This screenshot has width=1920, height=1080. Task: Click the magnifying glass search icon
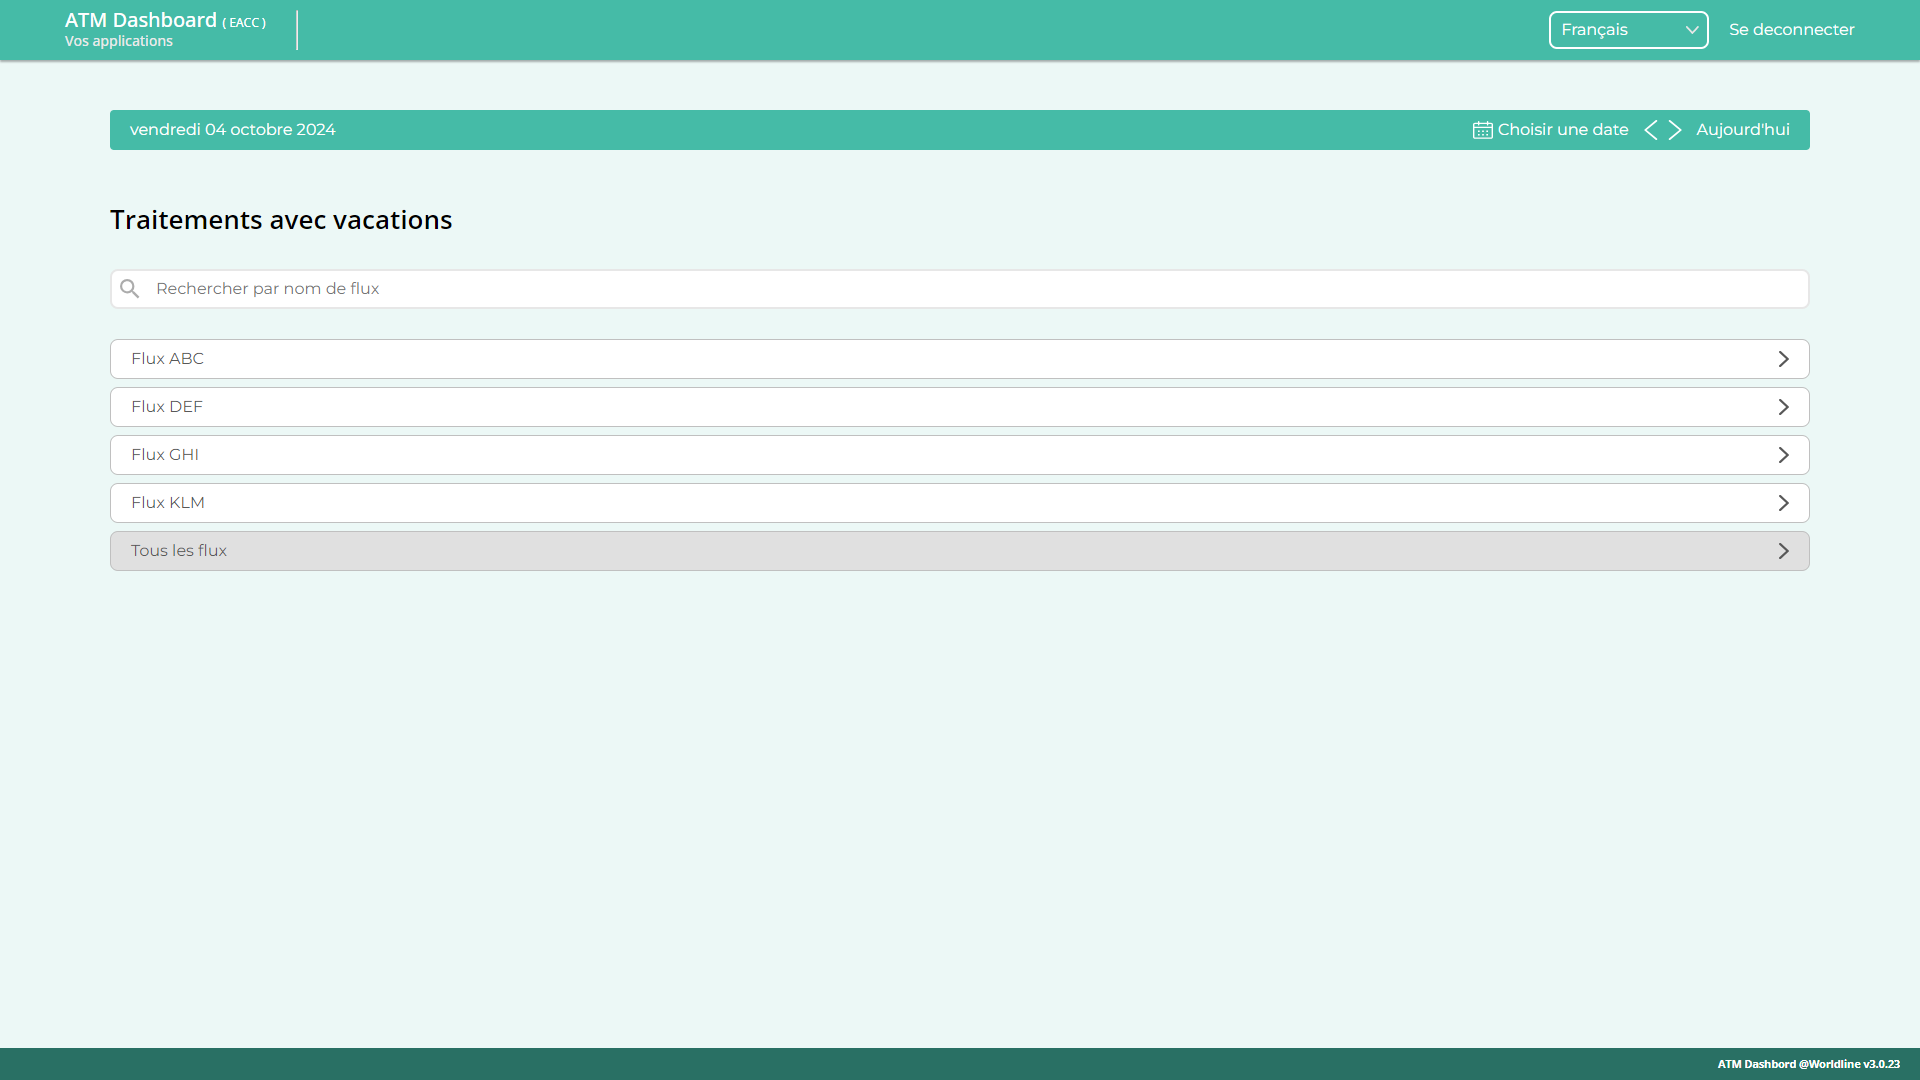(130, 289)
